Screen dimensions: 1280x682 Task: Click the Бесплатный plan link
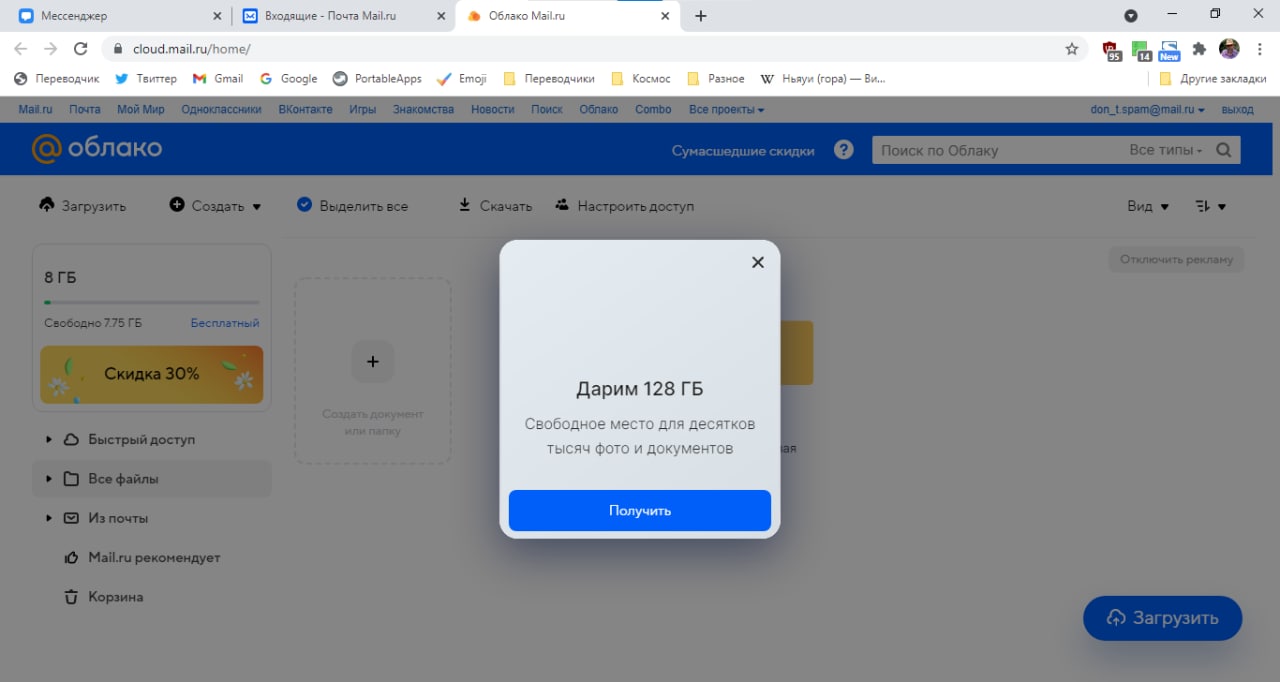coord(225,323)
